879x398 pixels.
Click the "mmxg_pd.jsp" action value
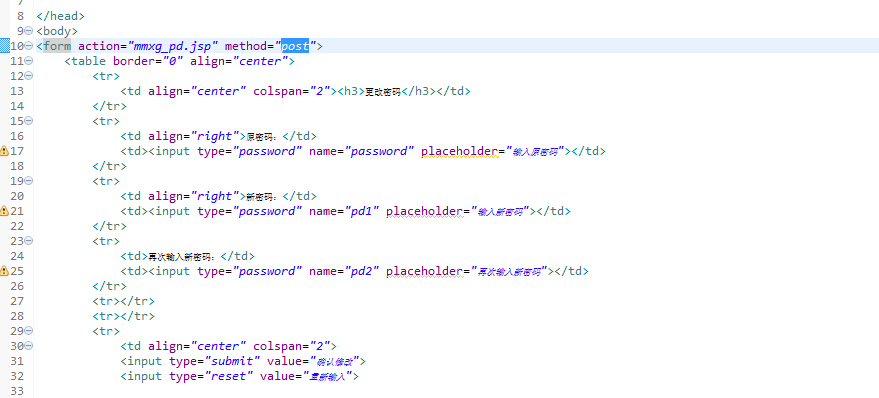[173, 46]
